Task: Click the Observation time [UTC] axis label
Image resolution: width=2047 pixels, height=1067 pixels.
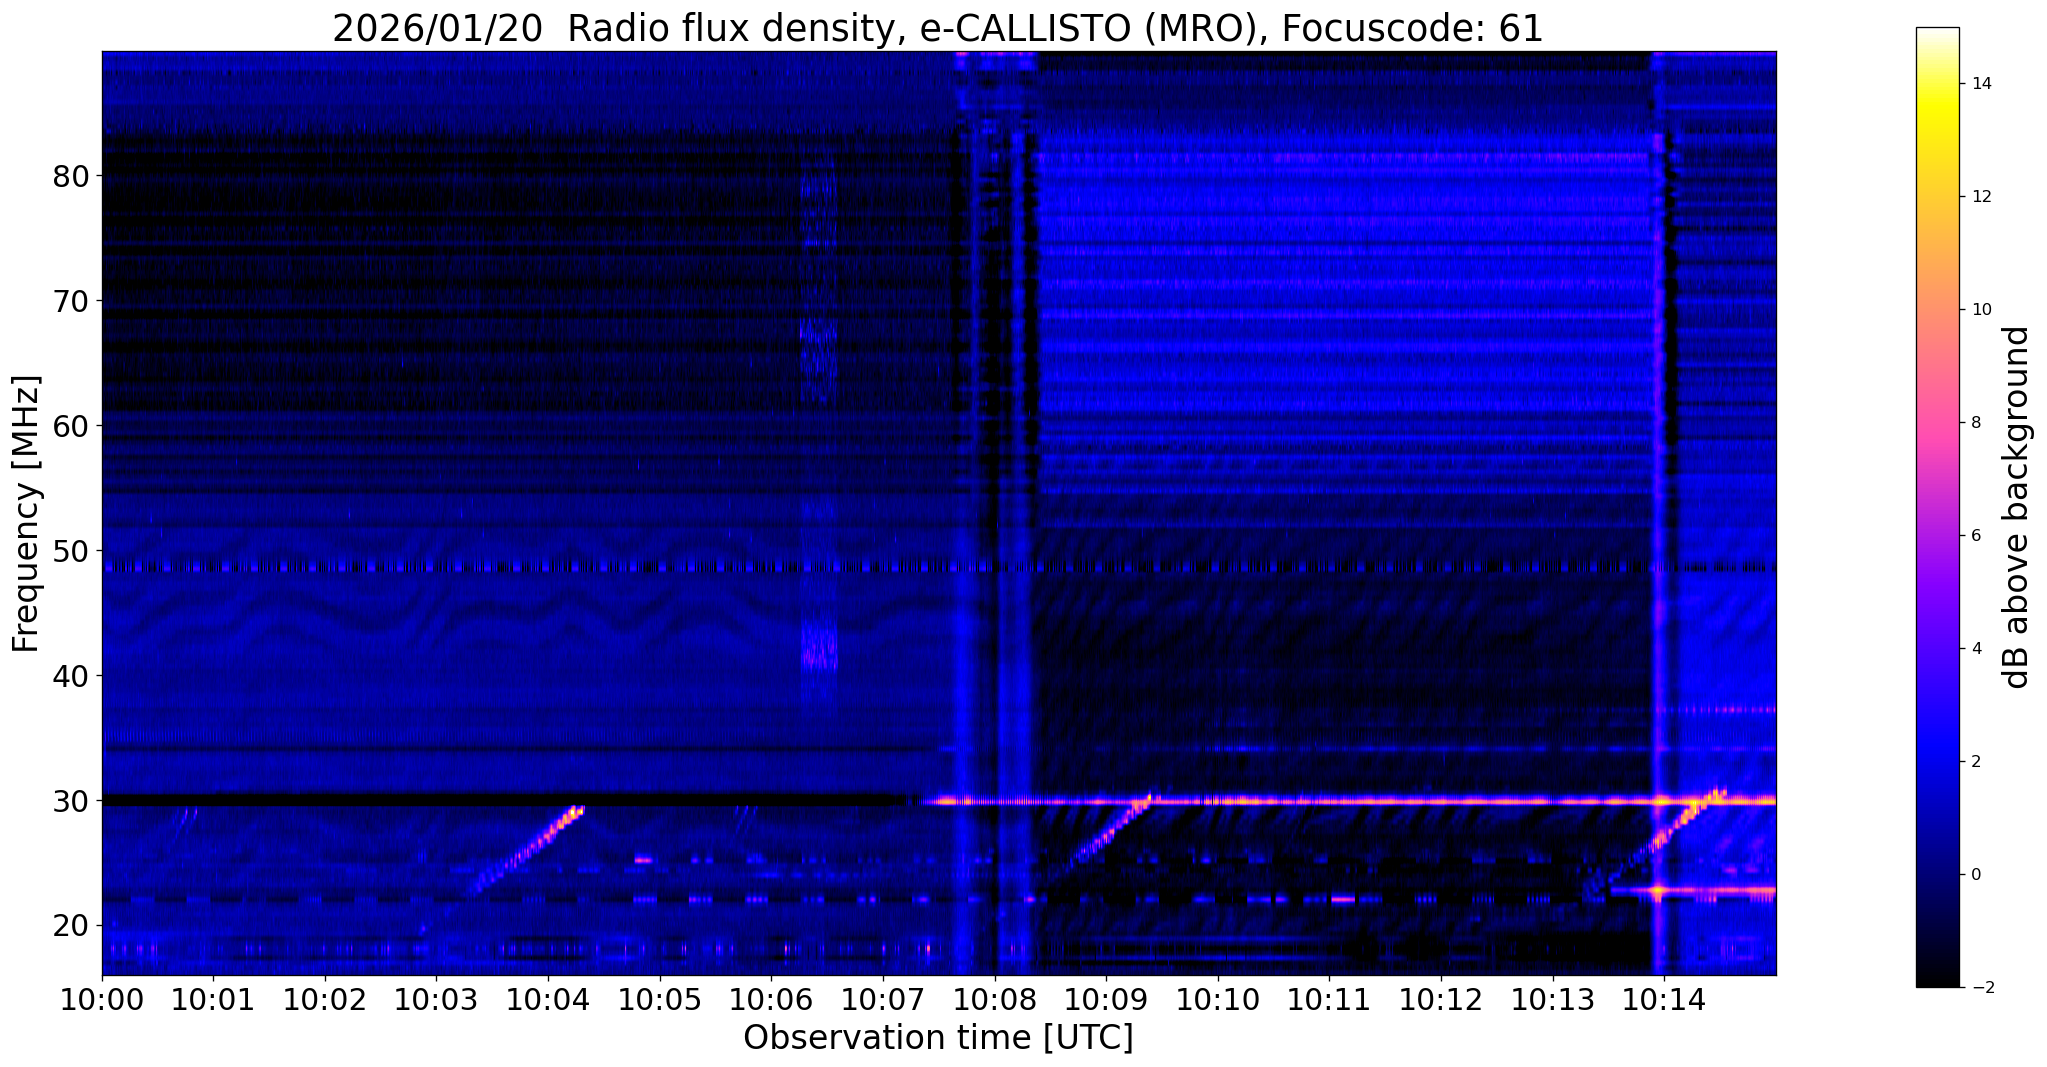Action: [938, 1038]
